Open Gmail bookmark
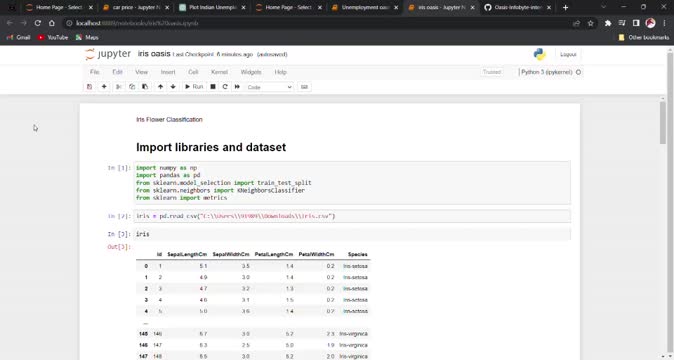 (x=18, y=37)
